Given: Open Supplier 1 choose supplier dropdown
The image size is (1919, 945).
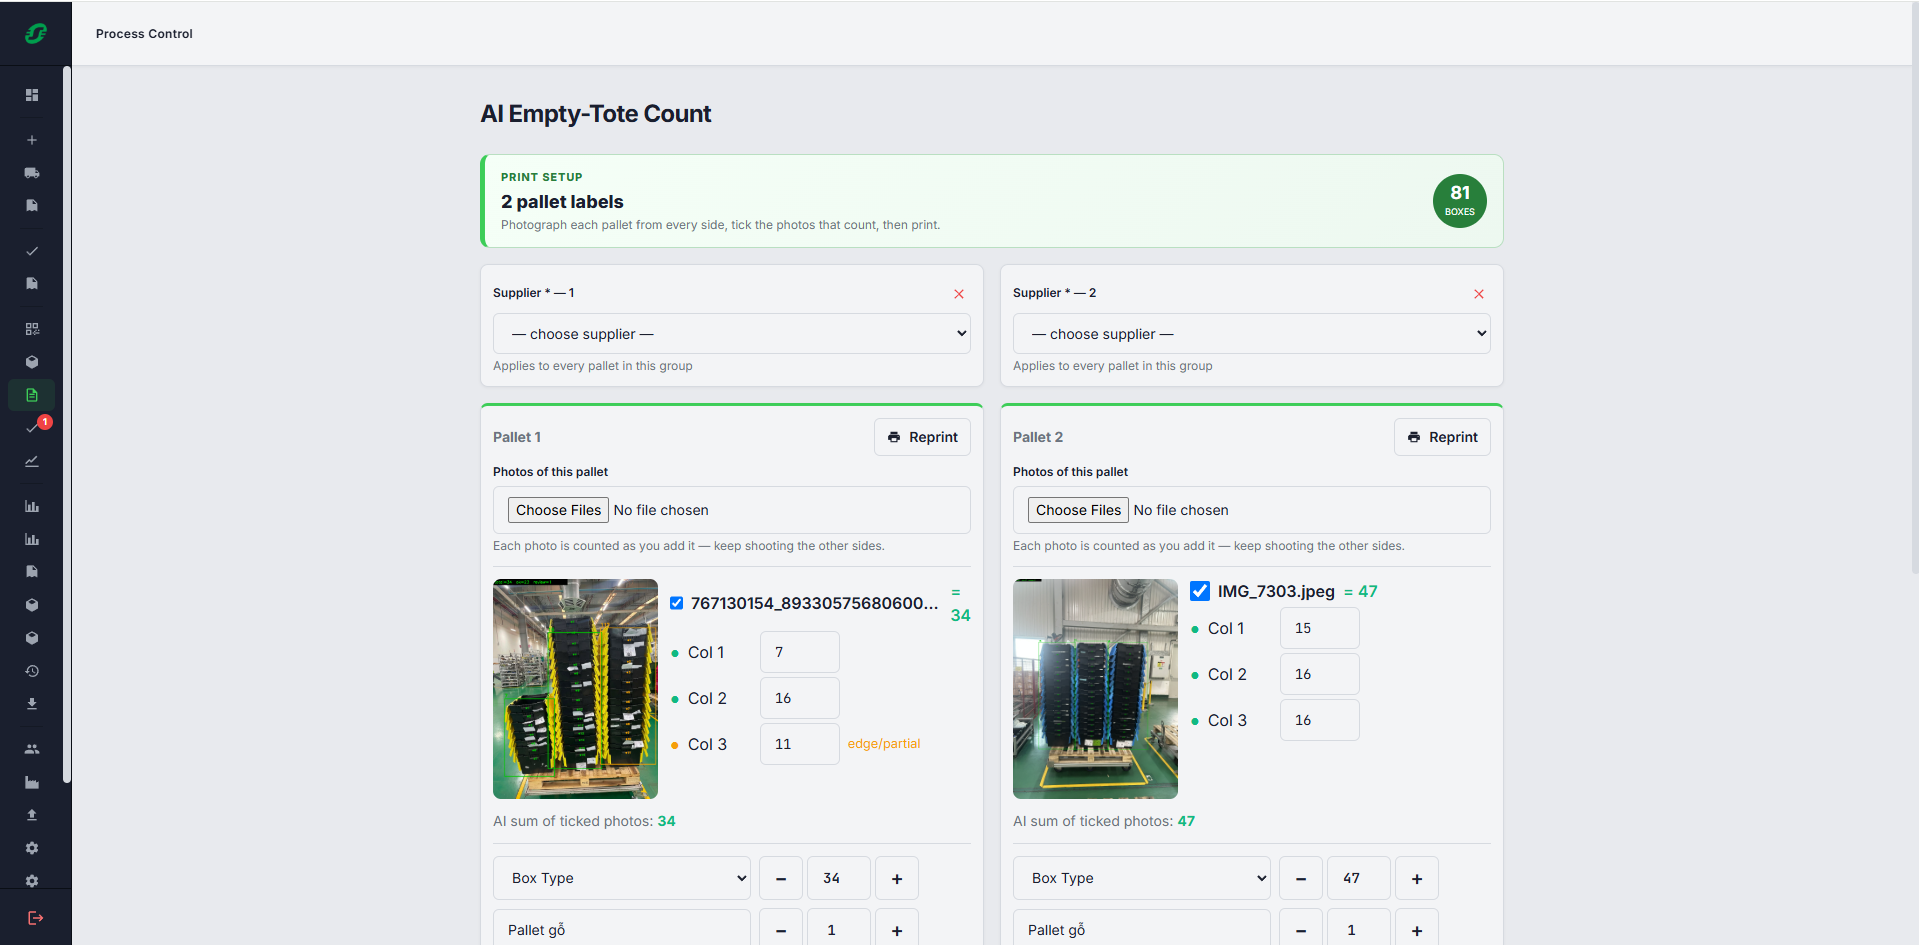Looking at the screenshot, I should click(x=732, y=334).
